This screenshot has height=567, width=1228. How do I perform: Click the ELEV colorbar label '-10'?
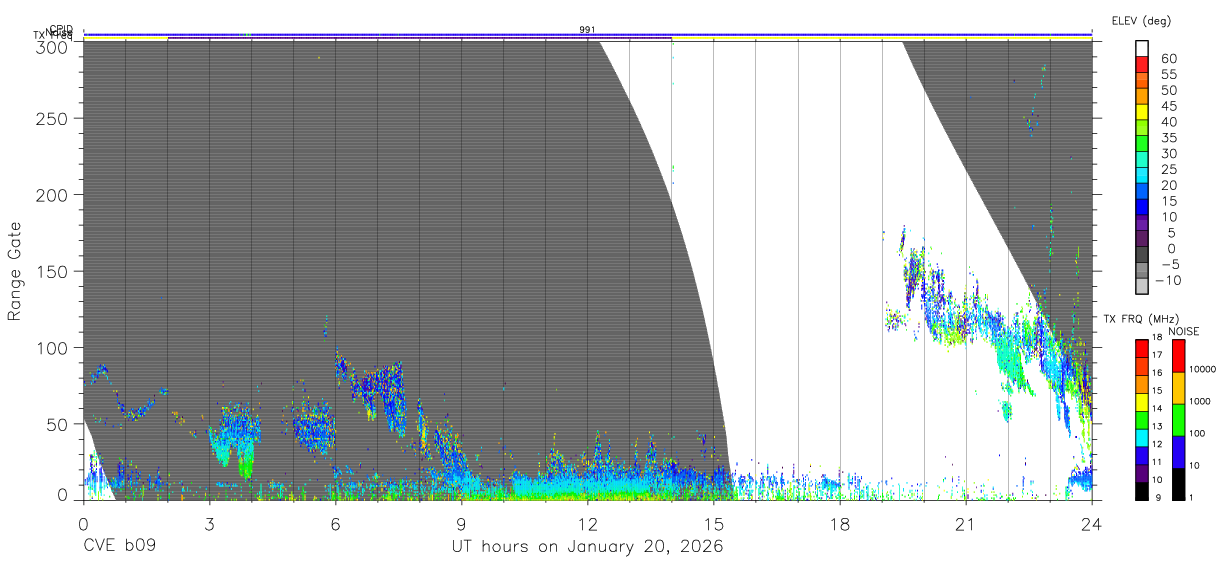pyautogui.click(x=1167, y=280)
